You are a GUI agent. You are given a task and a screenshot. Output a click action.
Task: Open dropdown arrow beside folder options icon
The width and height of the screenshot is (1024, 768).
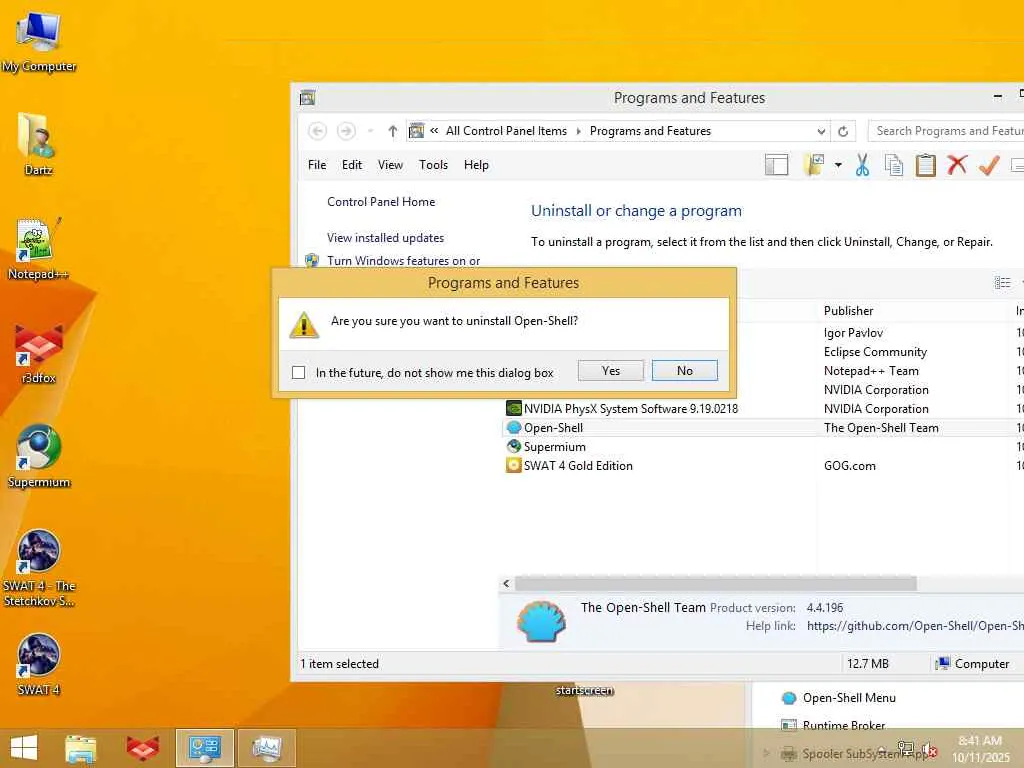tap(838, 165)
